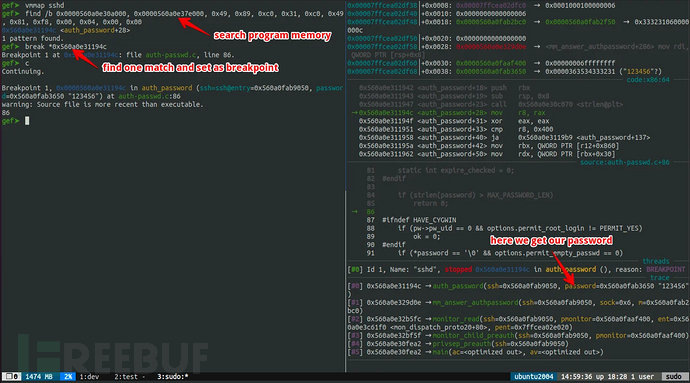Click the source-file-more-recent warning line
The width and height of the screenshot is (690, 383).
click(102, 104)
